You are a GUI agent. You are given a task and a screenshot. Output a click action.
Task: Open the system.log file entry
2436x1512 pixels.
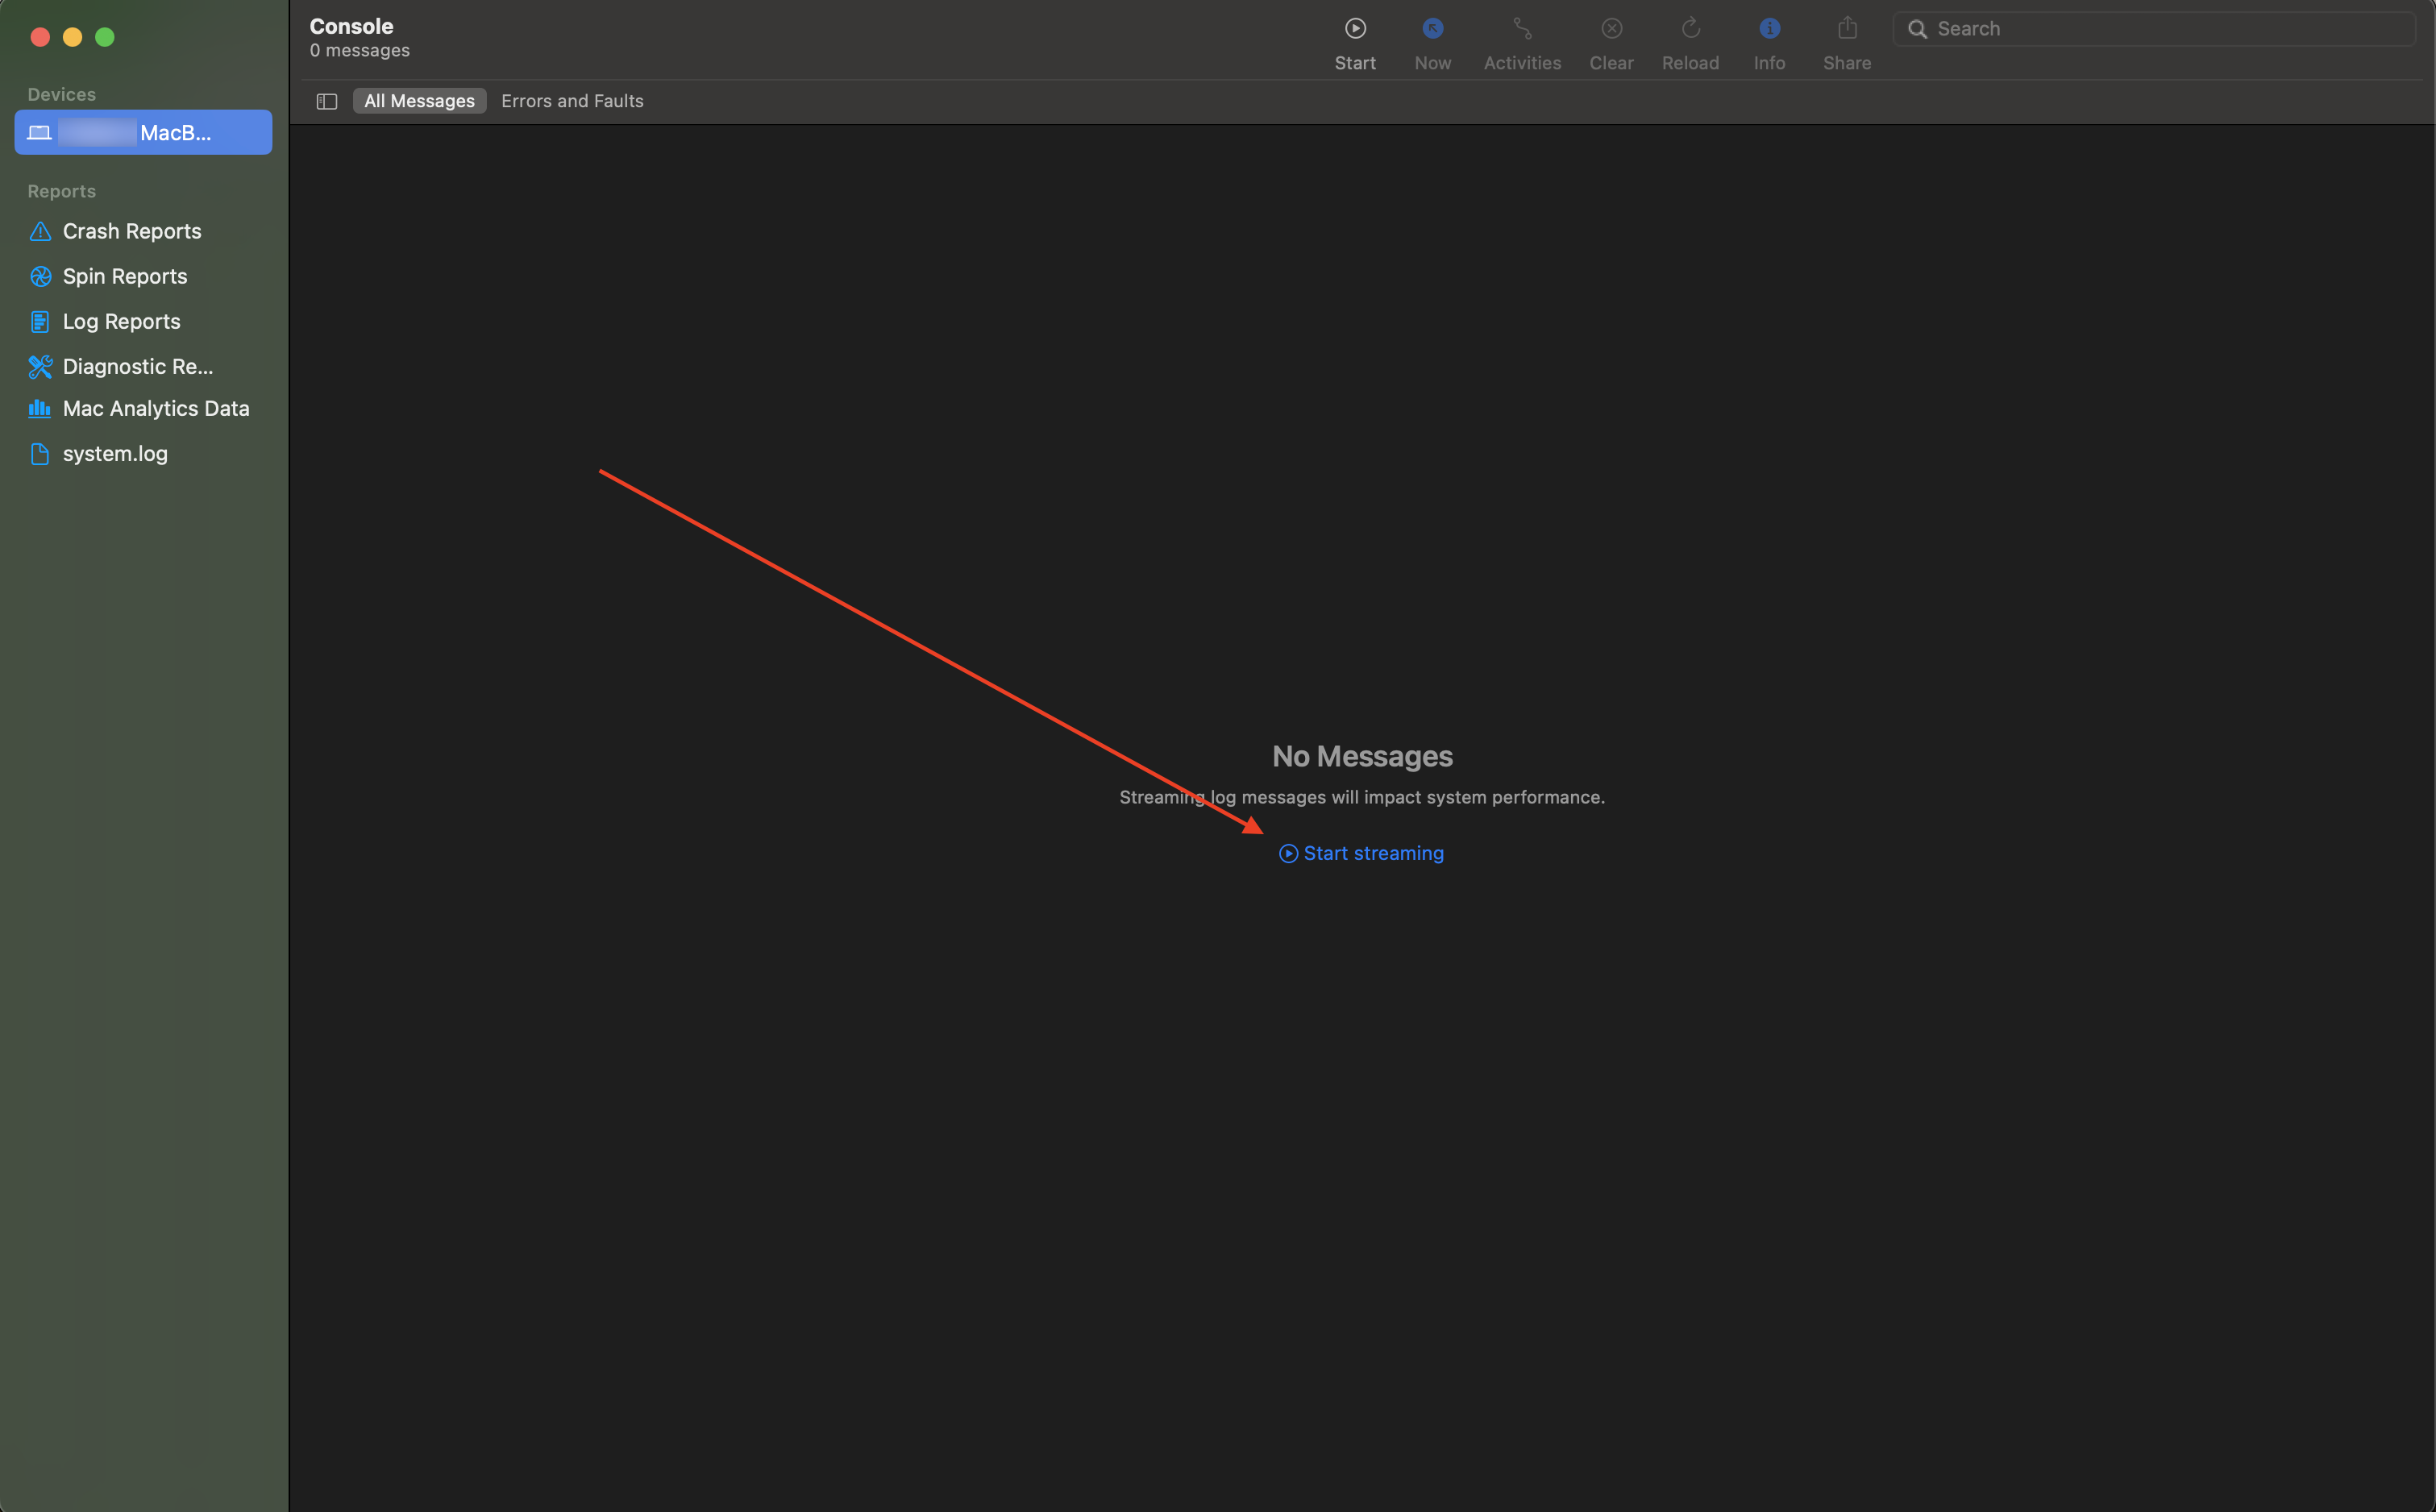tap(115, 454)
